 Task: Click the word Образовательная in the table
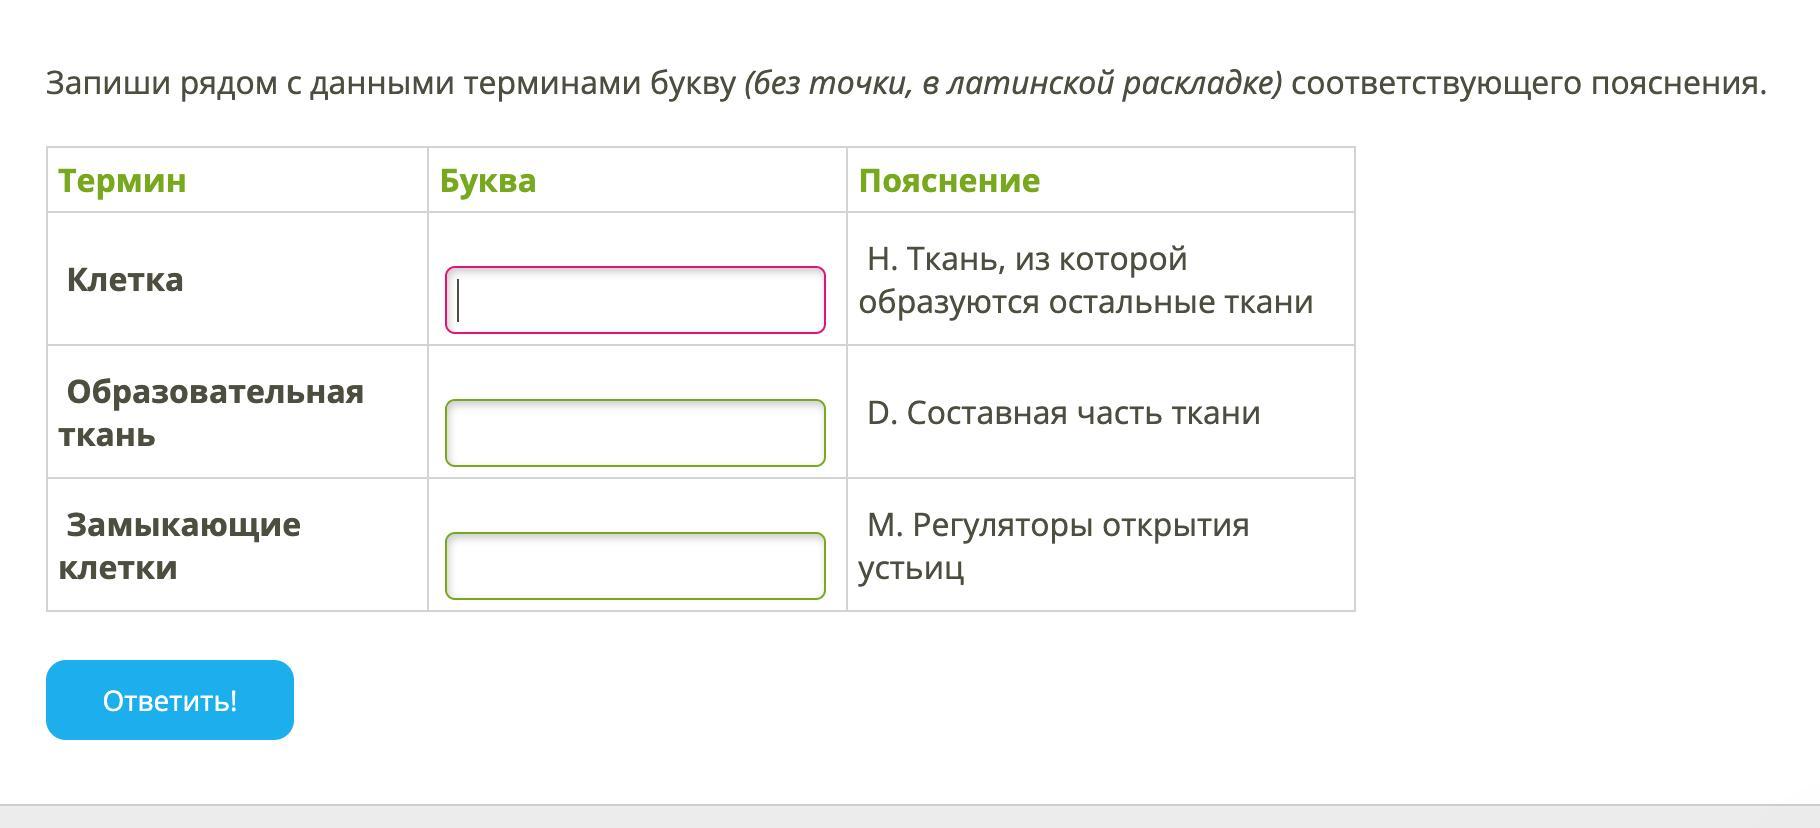point(215,392)
